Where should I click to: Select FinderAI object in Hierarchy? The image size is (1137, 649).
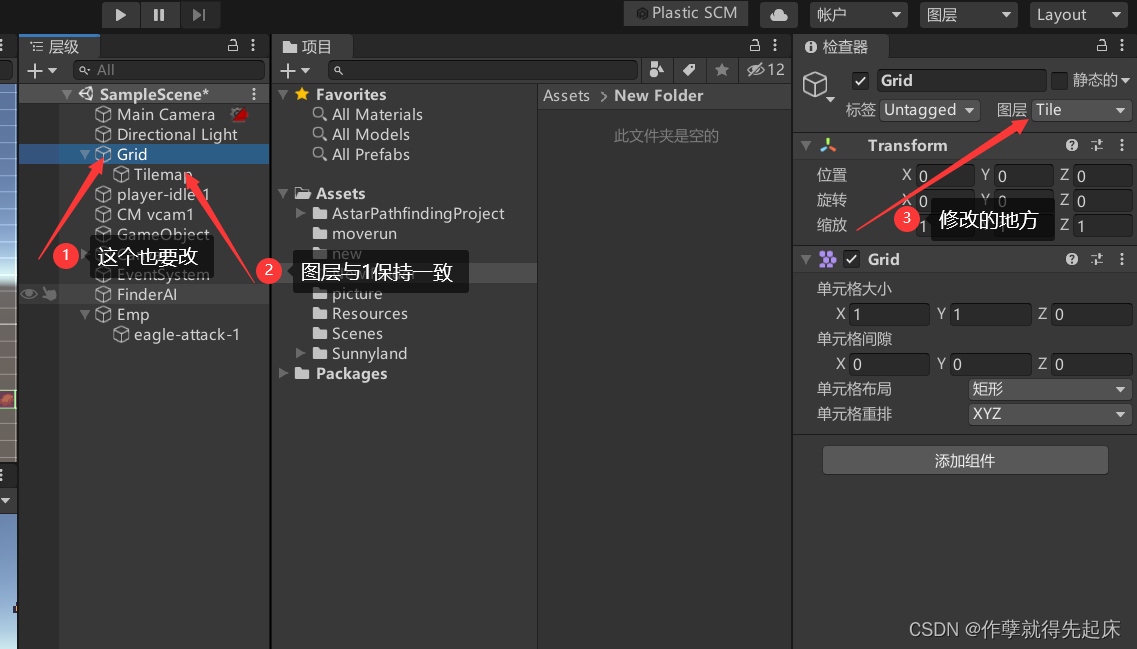(146, 294)
